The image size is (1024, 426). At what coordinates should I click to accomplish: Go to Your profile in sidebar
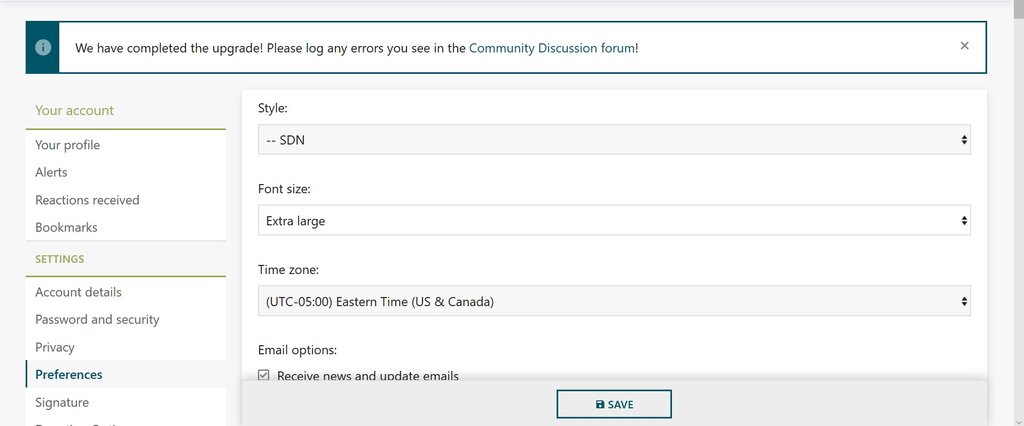click(68, 145)
